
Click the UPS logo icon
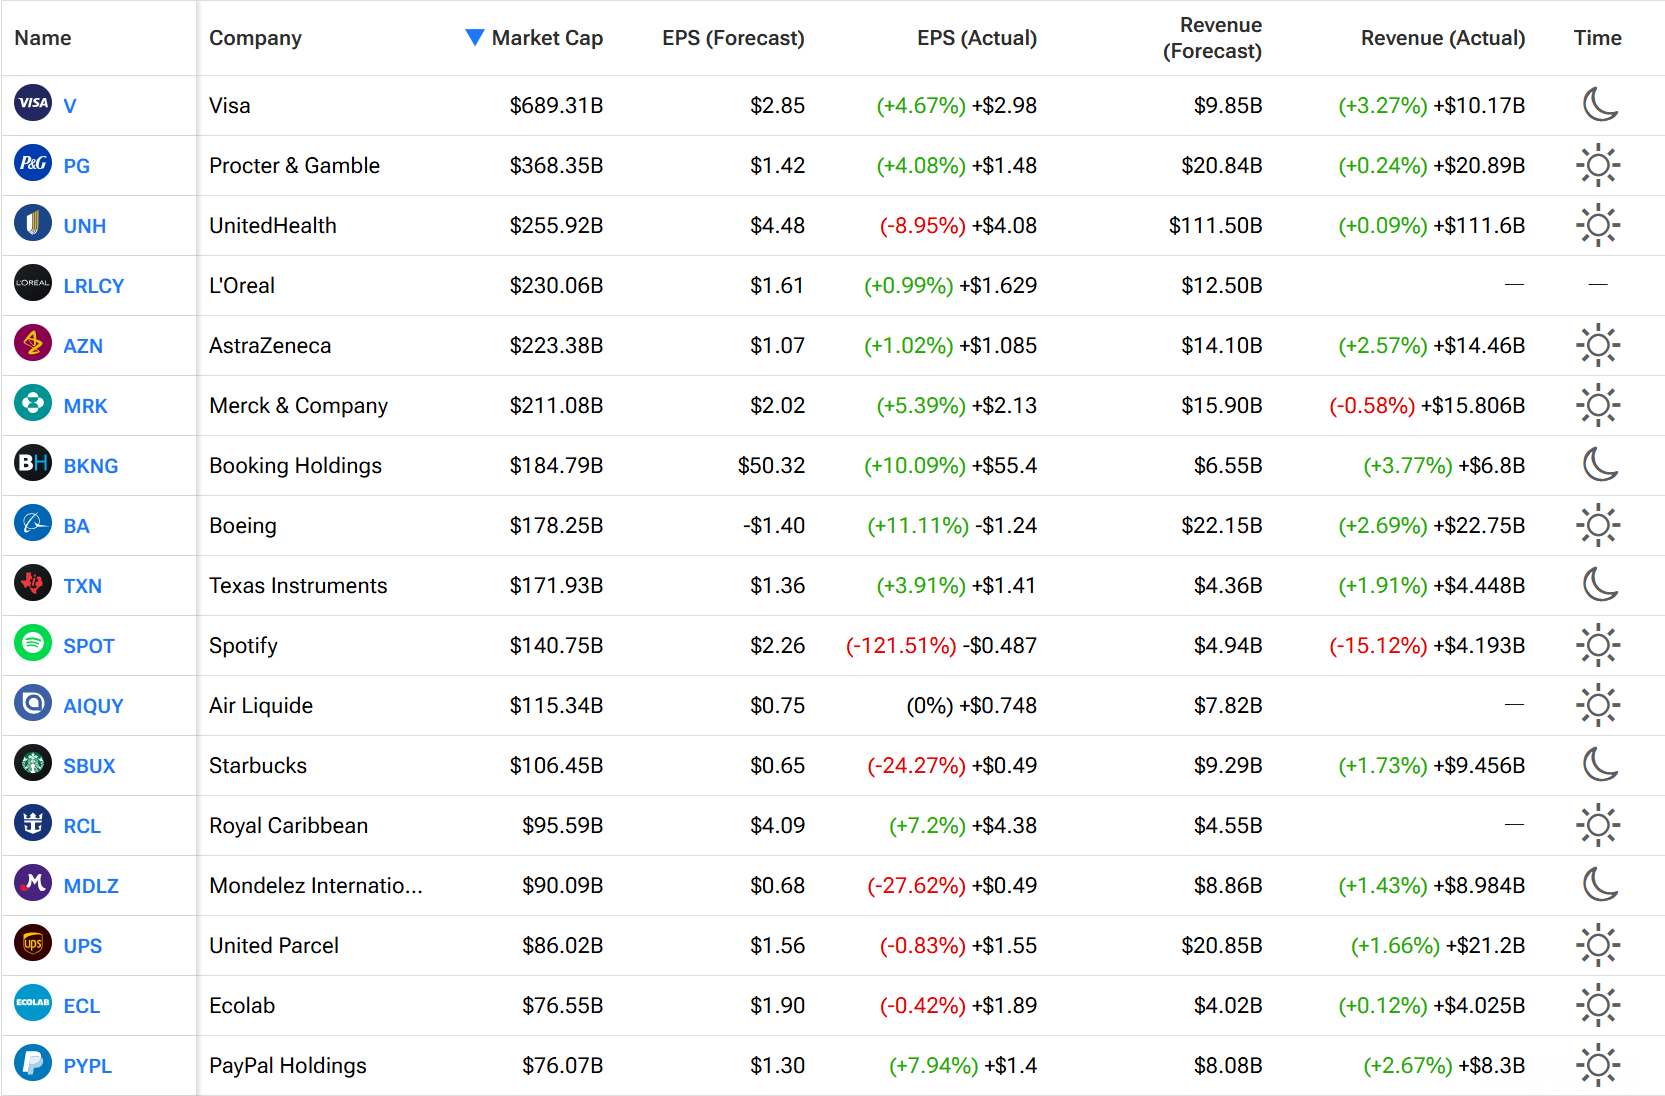coord(33,943)
